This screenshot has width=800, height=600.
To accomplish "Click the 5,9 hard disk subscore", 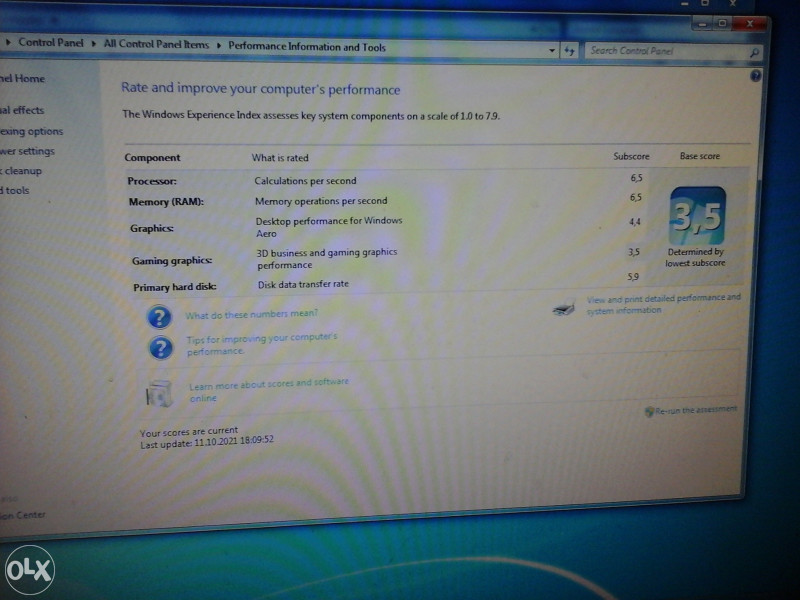I will click(633, 277).
